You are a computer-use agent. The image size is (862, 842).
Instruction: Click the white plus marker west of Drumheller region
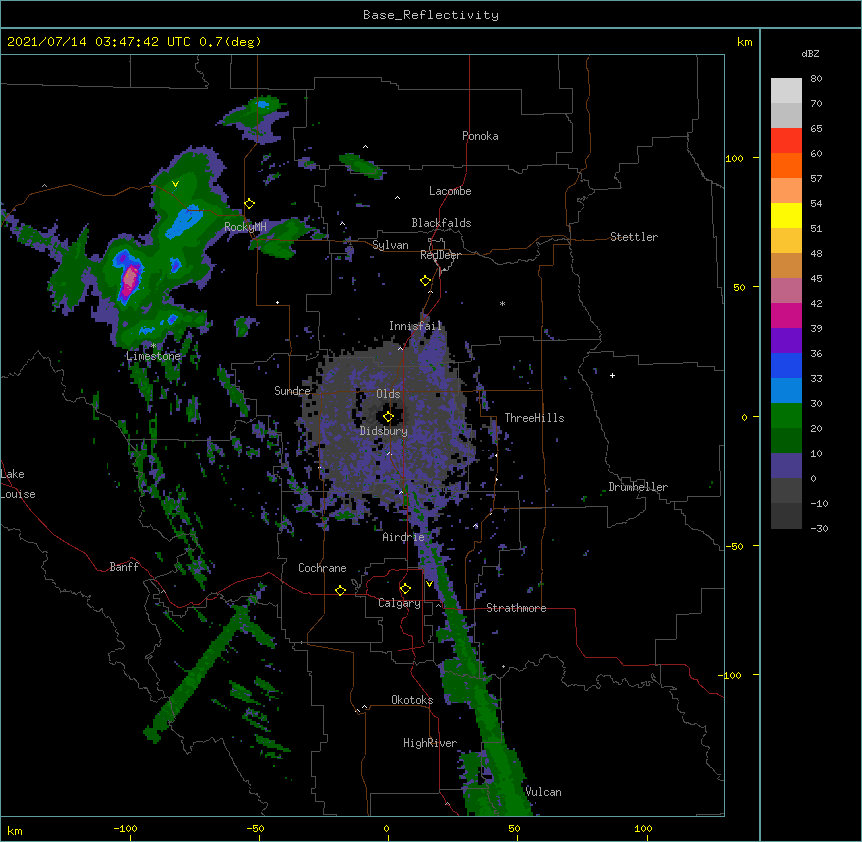(x=612, y=375)
